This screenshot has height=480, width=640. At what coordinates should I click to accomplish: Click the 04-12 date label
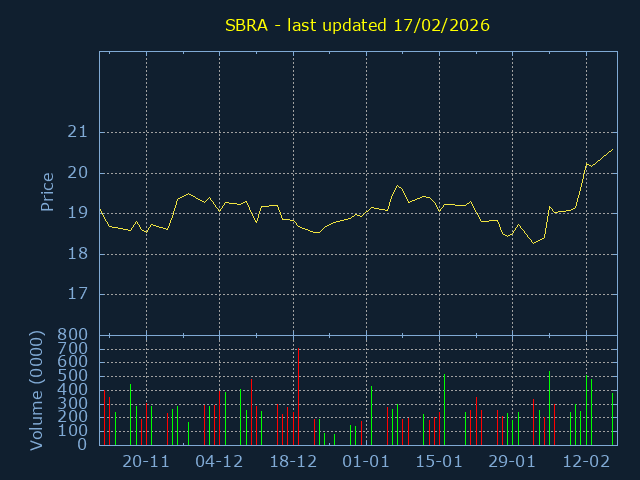tap(219, 462)
